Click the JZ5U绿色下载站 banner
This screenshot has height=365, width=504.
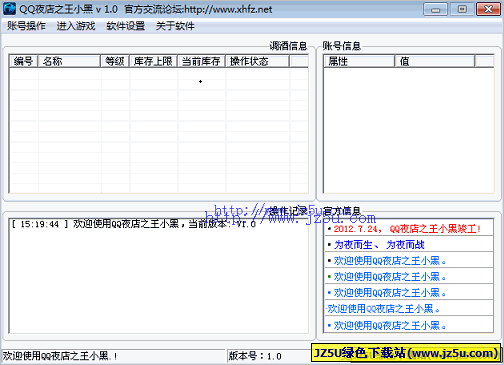coord(406,353)
